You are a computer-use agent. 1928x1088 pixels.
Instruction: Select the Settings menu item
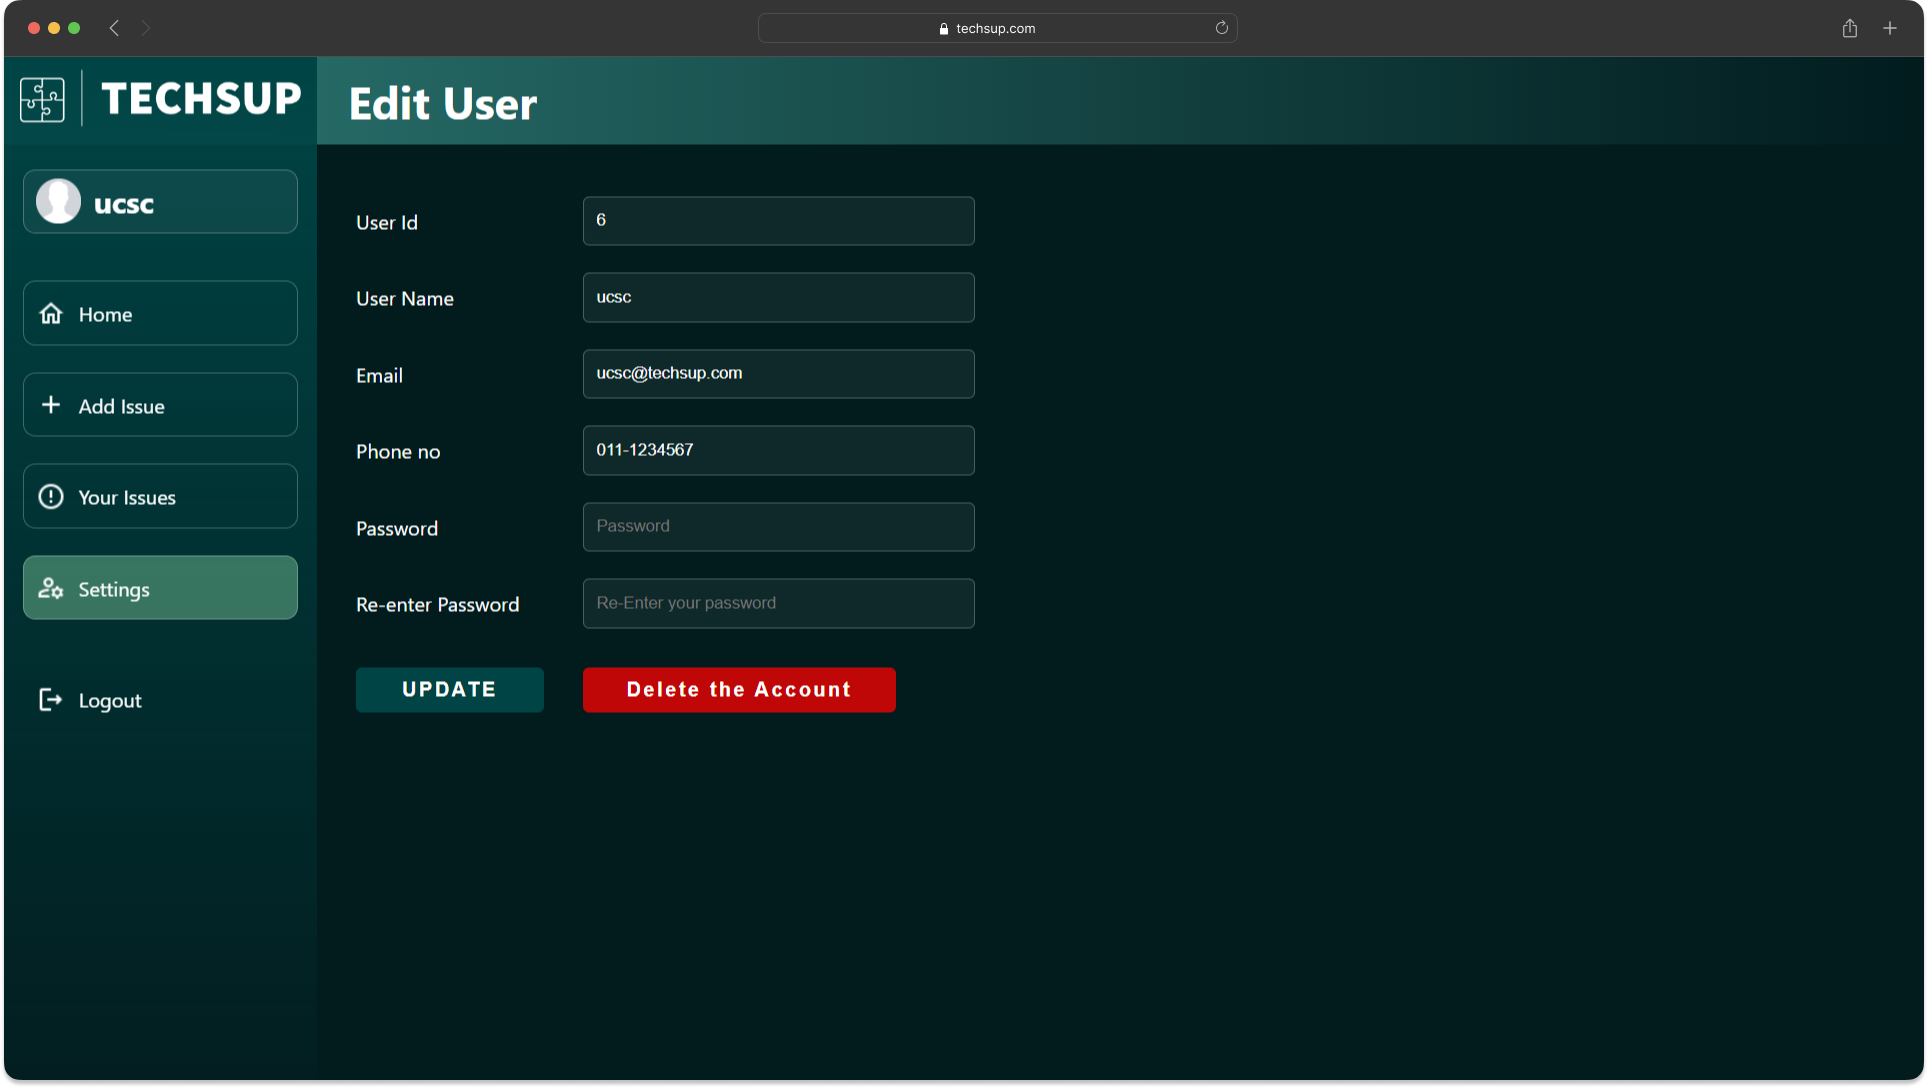pos(160,588)
